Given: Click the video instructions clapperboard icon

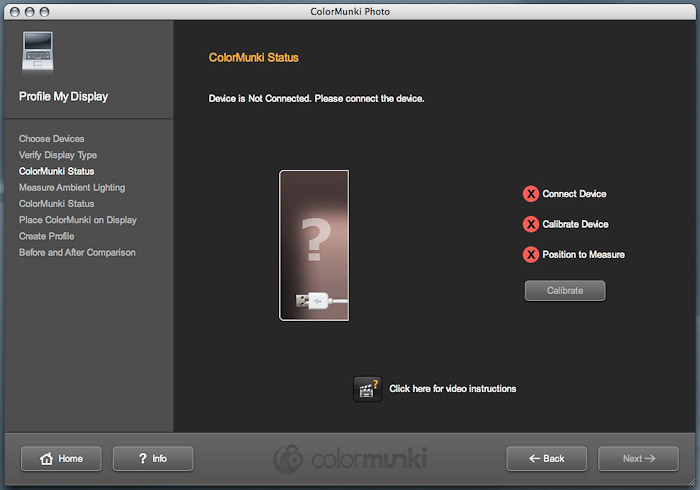Looking at the screenshot, I should click(367, 389).
